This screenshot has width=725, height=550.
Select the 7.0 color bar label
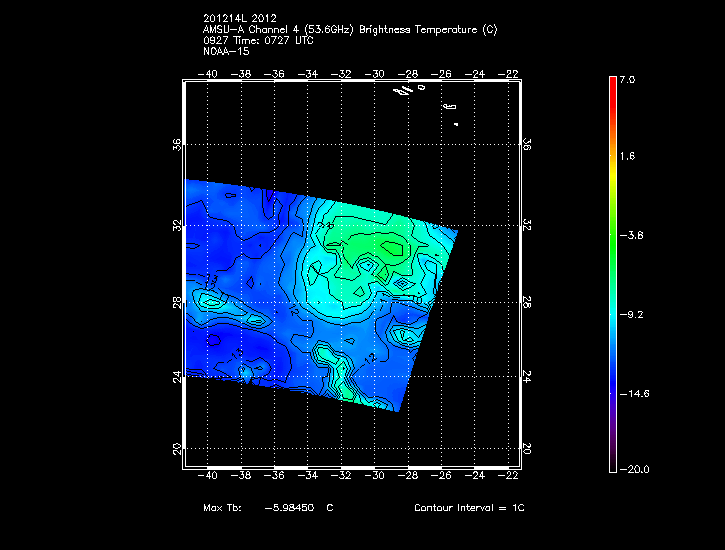pyautogui.click(x=626, y=79)
